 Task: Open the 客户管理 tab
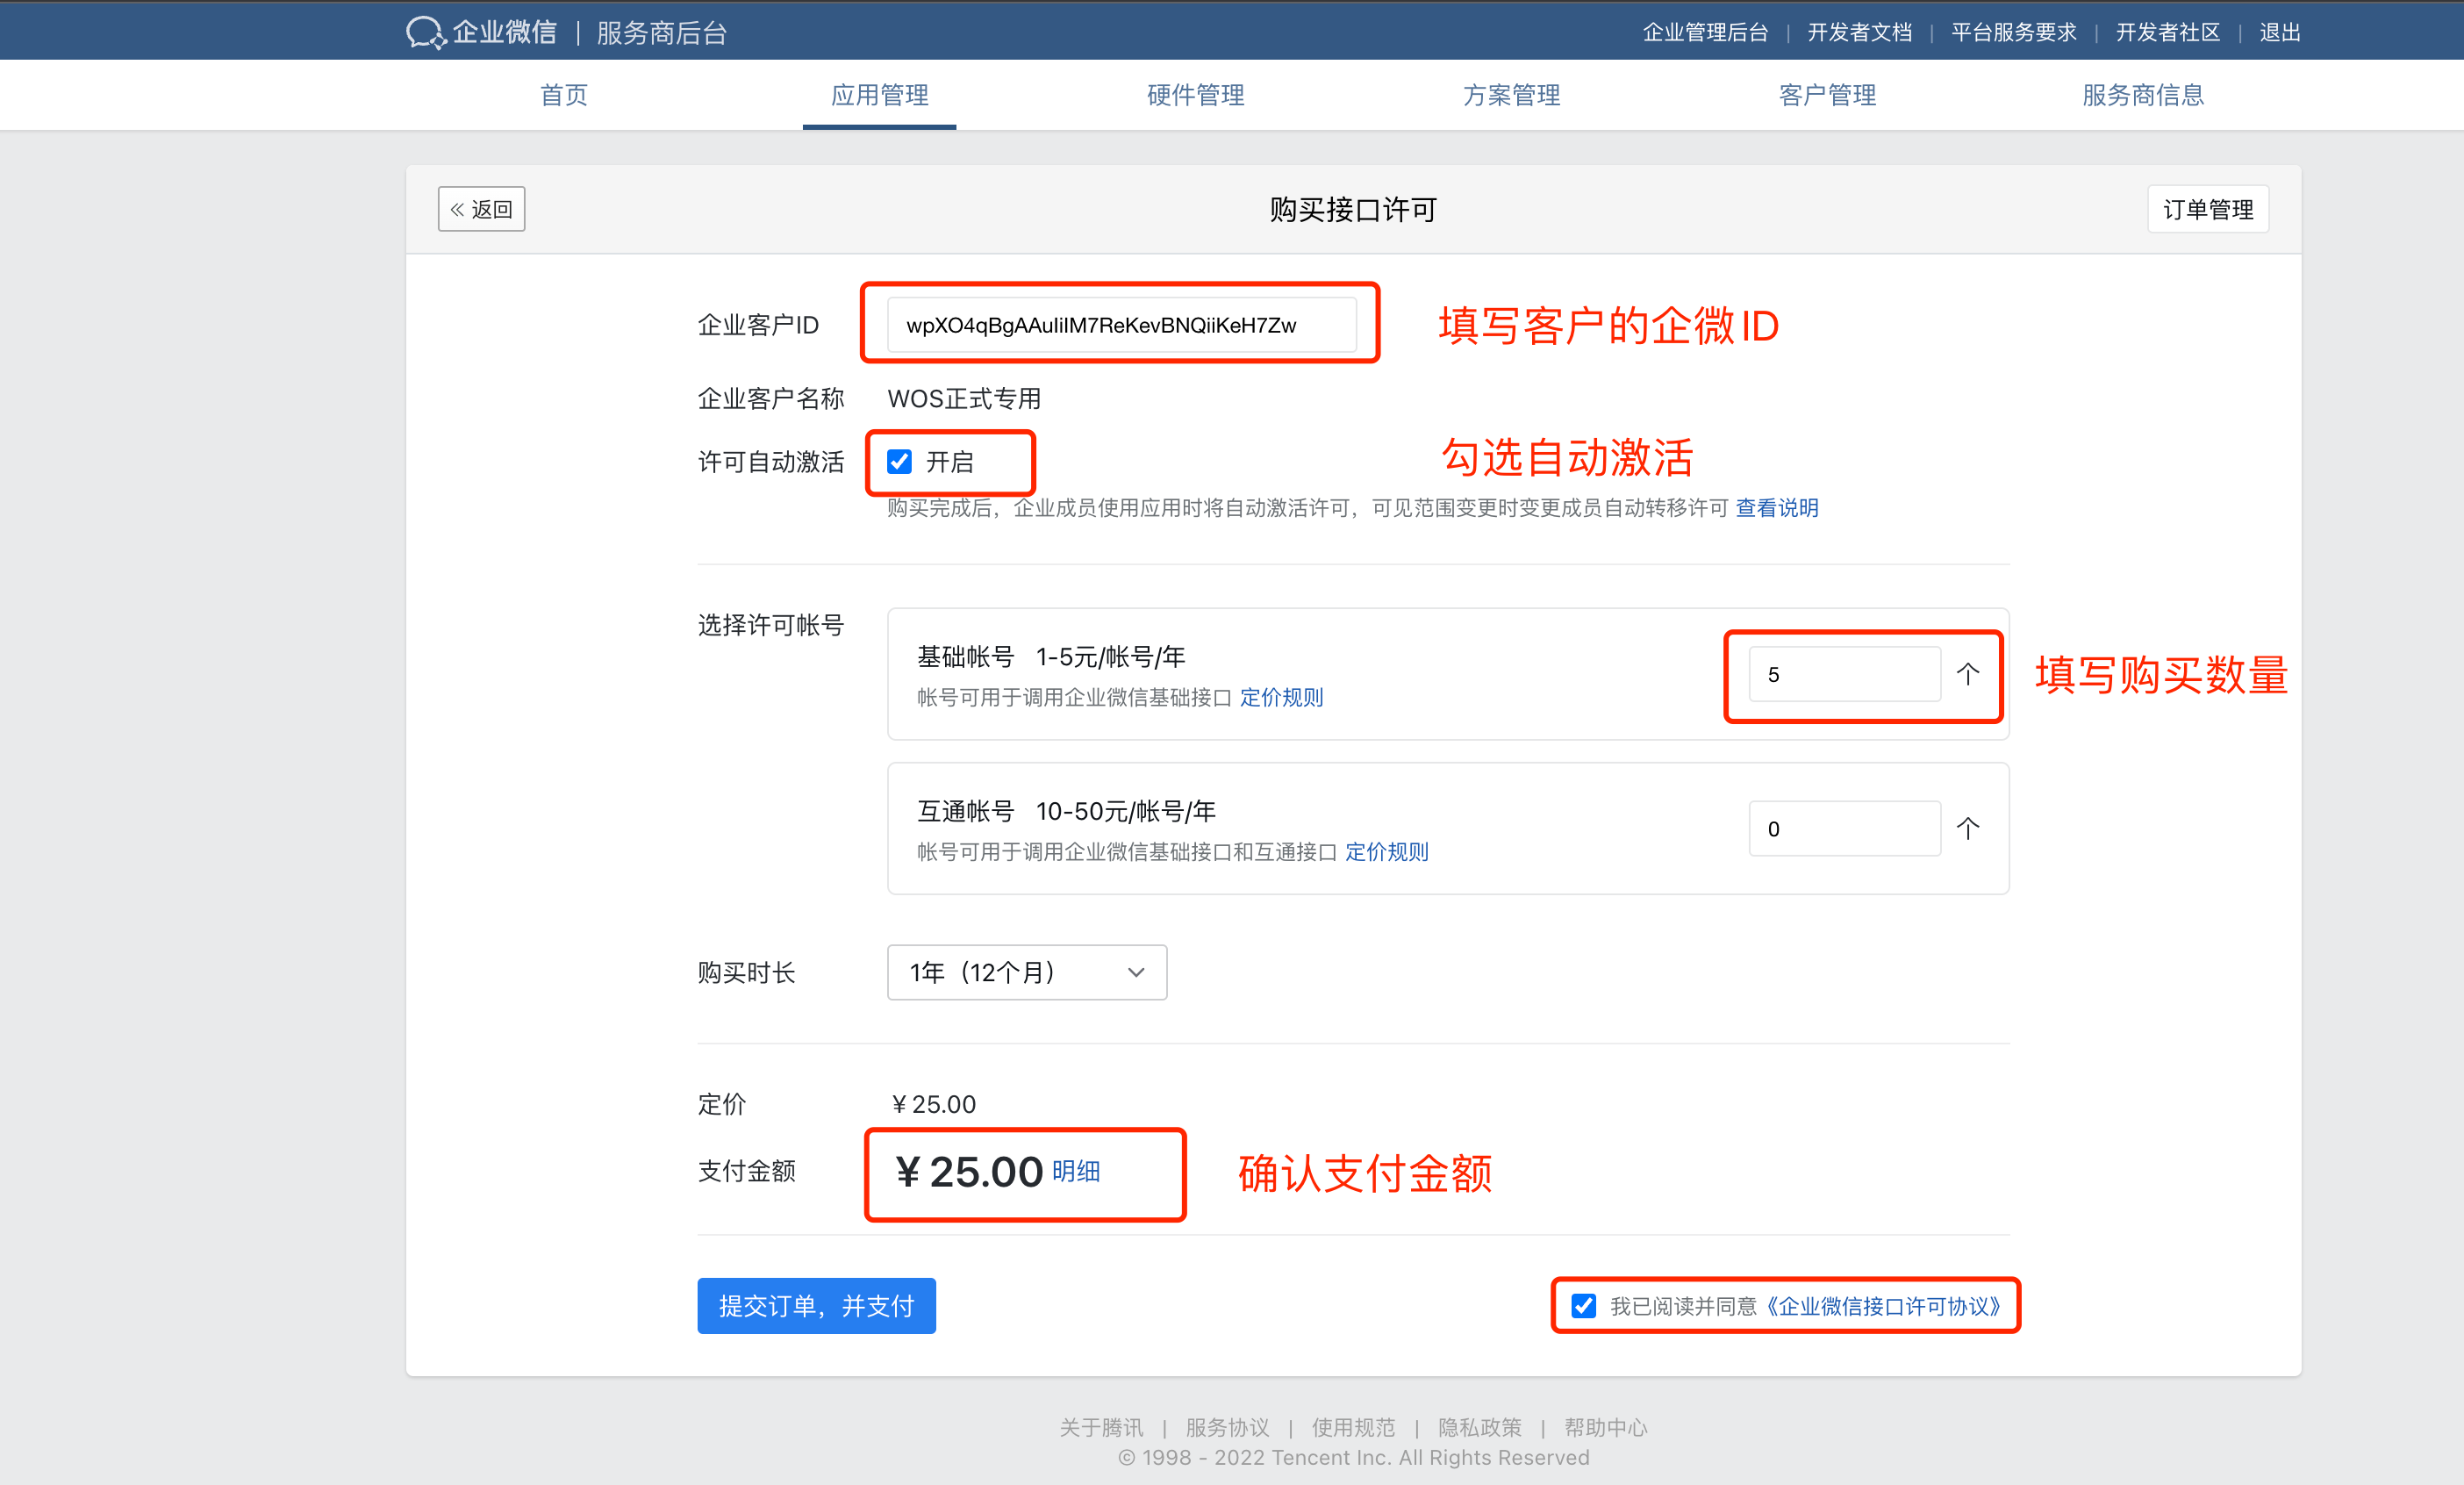(1827, 95)
